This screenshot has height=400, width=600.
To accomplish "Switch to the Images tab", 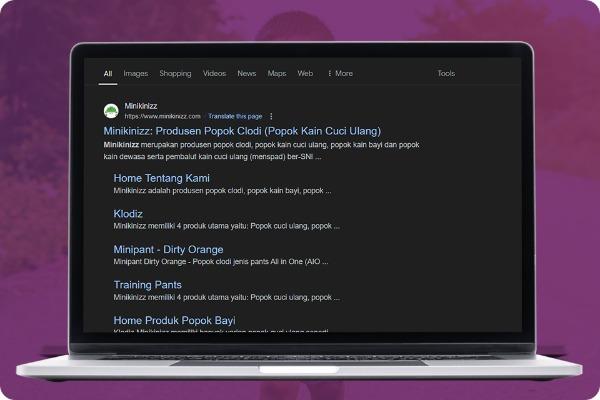I will tap(135, 73).
